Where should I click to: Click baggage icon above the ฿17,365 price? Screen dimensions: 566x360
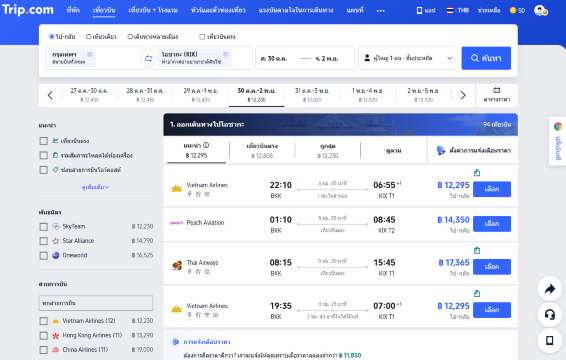477,250
